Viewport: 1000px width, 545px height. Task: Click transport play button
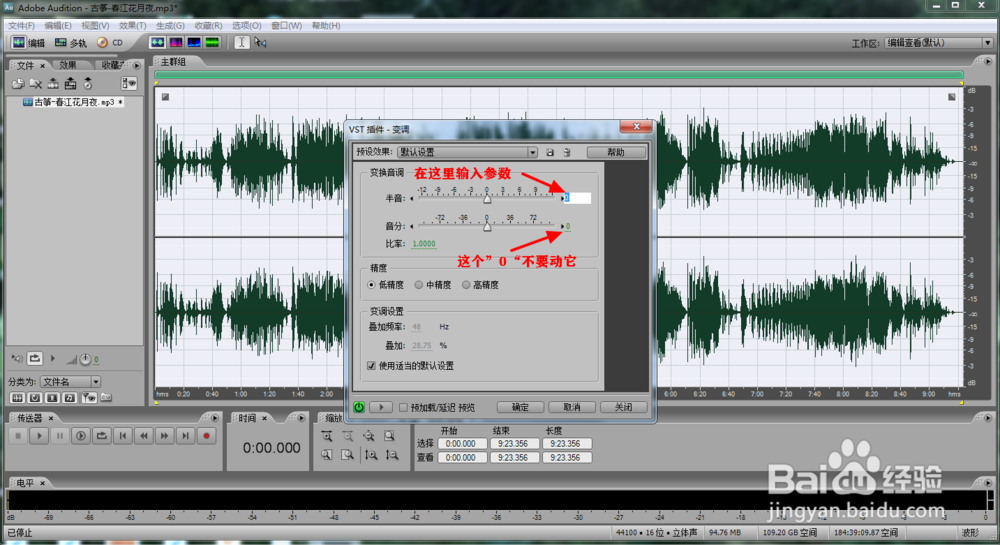[x=39, y=436]
